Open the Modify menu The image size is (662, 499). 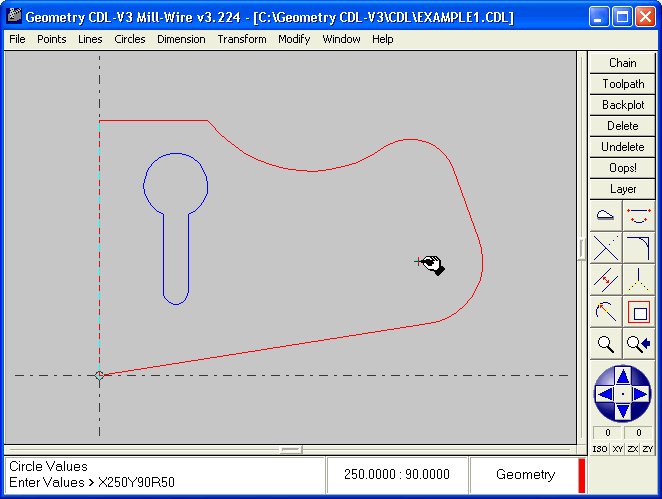click(294, 39)
